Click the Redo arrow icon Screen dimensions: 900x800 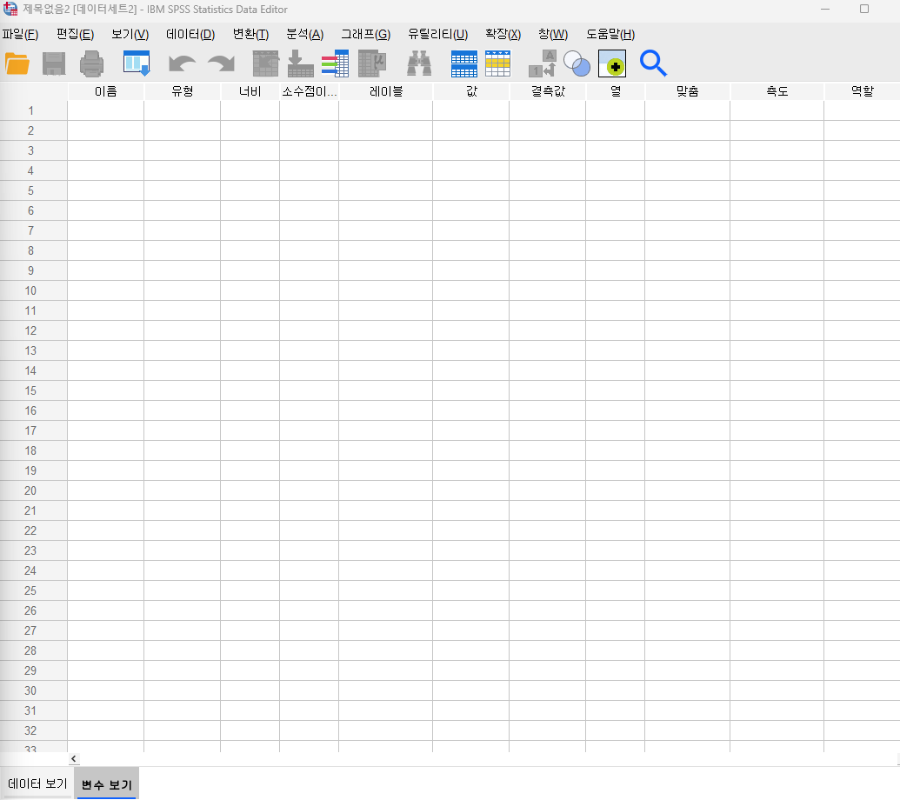pos(222,64)
